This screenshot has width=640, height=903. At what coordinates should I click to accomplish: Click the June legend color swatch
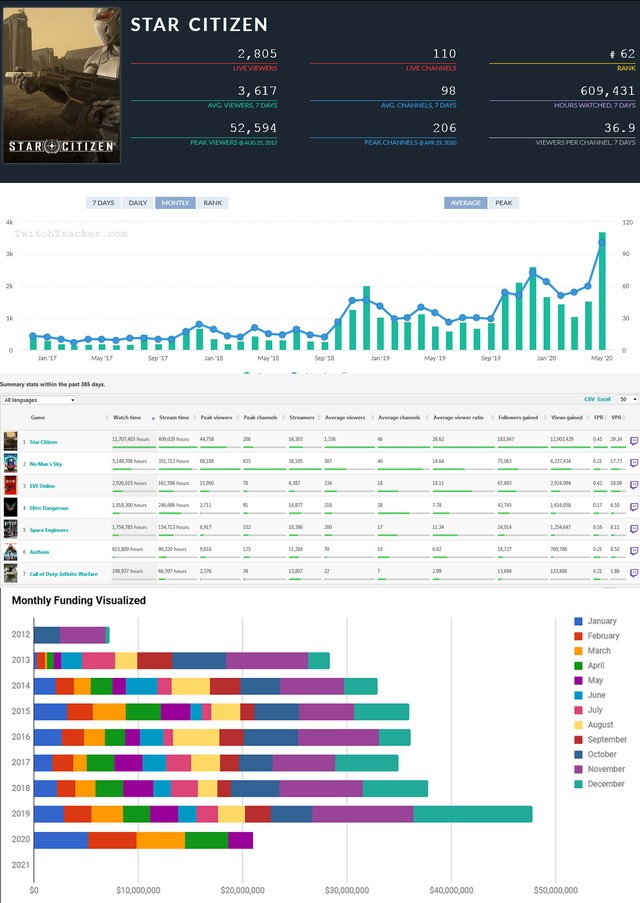pos(578,695)
